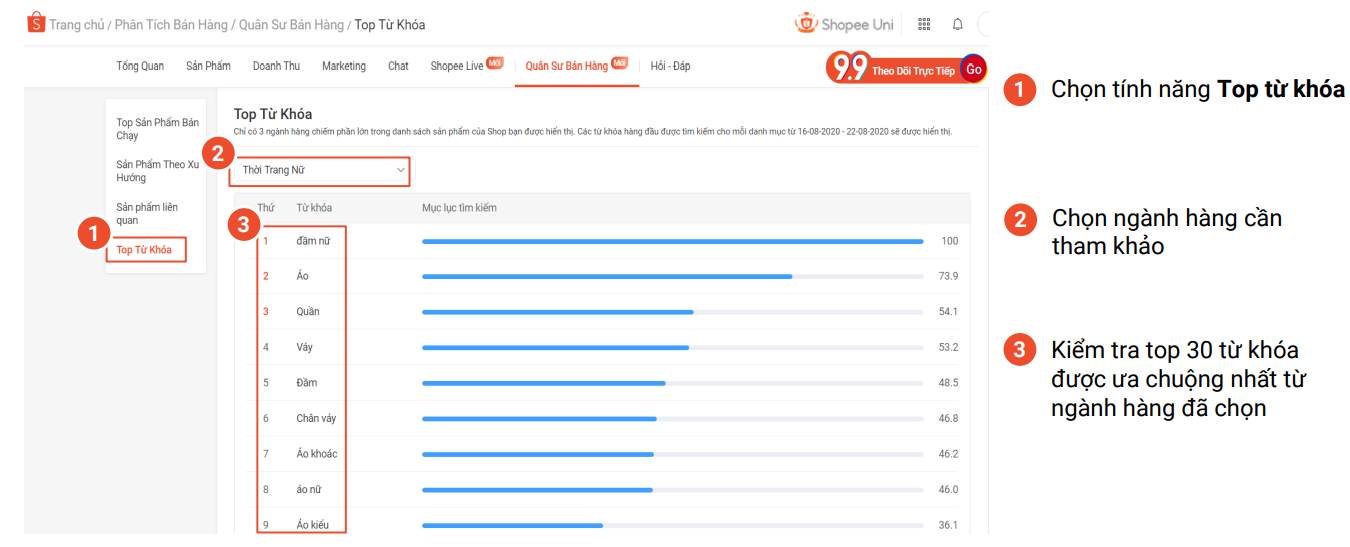Open Top Sản Phẩm Bán Chạy in the sidebar

(x=157, y=129)
